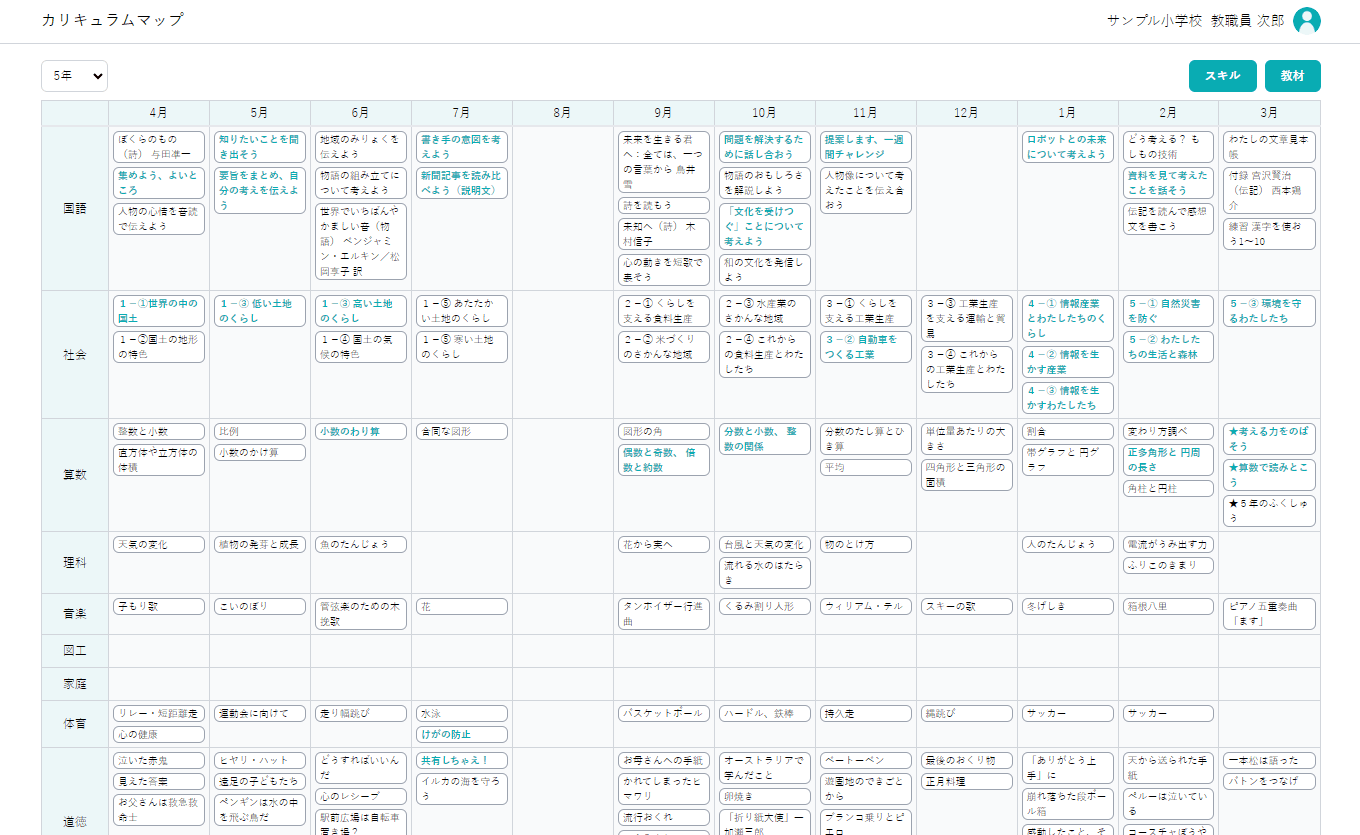The width and height of the screenshot is (1360, 835).
Task: Select the 3-② 自動車をつくる工業 unit
Action: (865, 347)
